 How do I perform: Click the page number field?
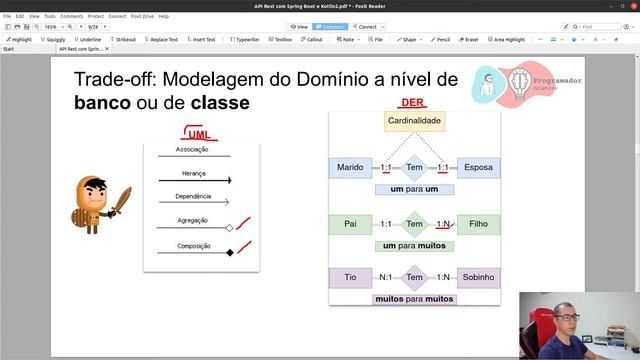93,27
